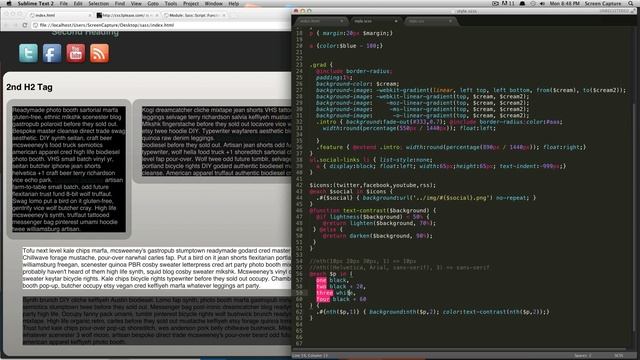Click the highlighted 'four' word in the editor
640x360 pixels.
point(323,299)
